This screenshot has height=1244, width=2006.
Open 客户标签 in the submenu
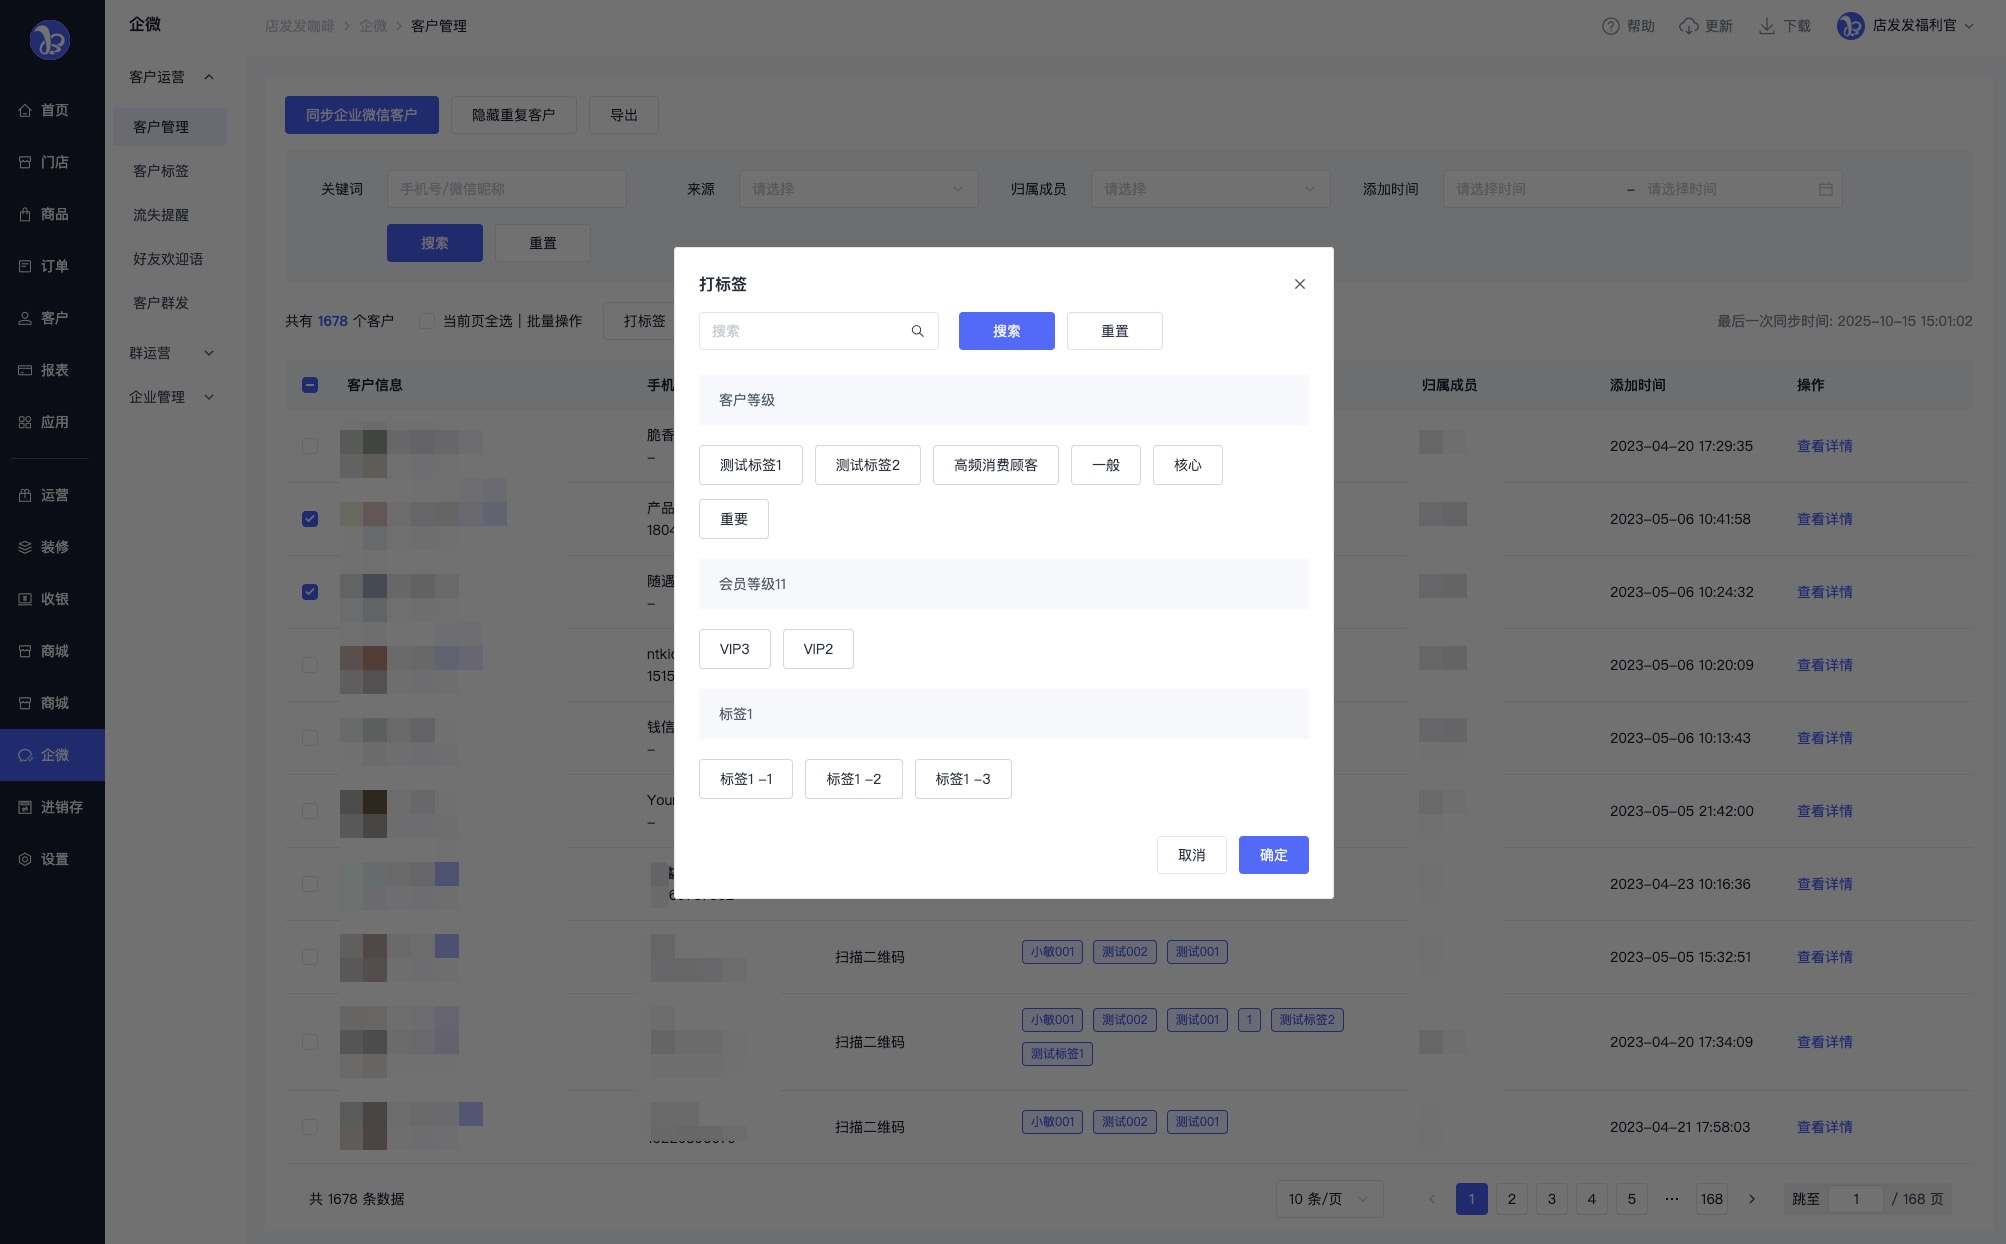[161, 171]
